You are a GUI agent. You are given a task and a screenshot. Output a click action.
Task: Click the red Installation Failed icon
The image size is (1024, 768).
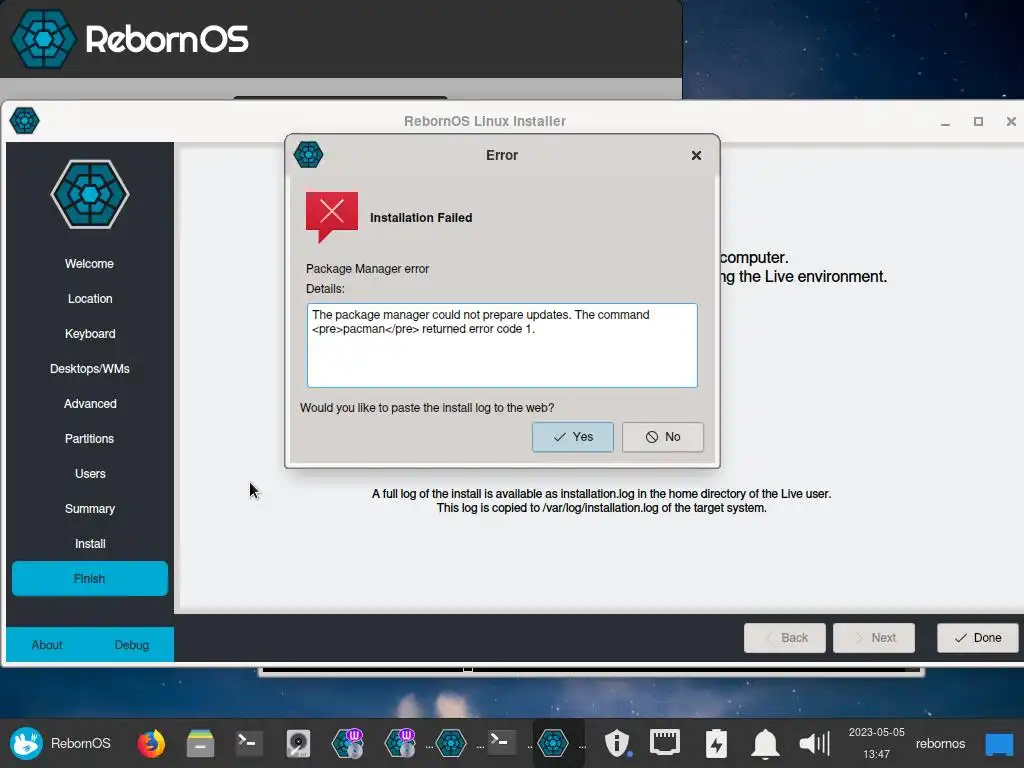pyautogui.click(x=332, y=216)
